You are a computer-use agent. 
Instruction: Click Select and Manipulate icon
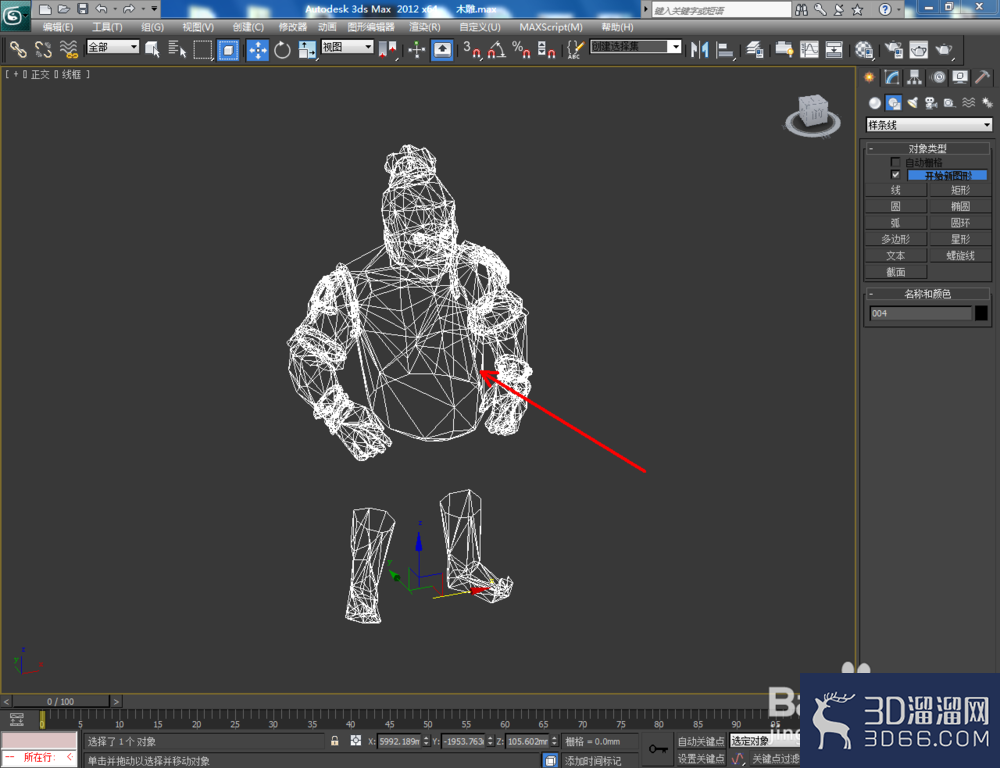pos(416,49)
